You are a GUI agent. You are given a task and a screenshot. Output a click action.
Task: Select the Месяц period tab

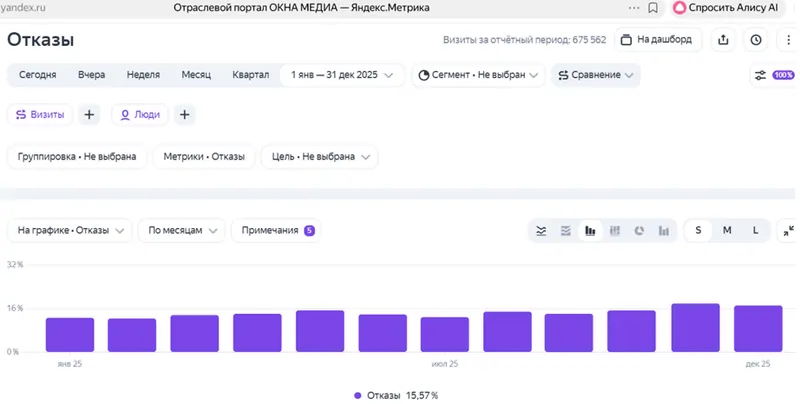point(196,74)
